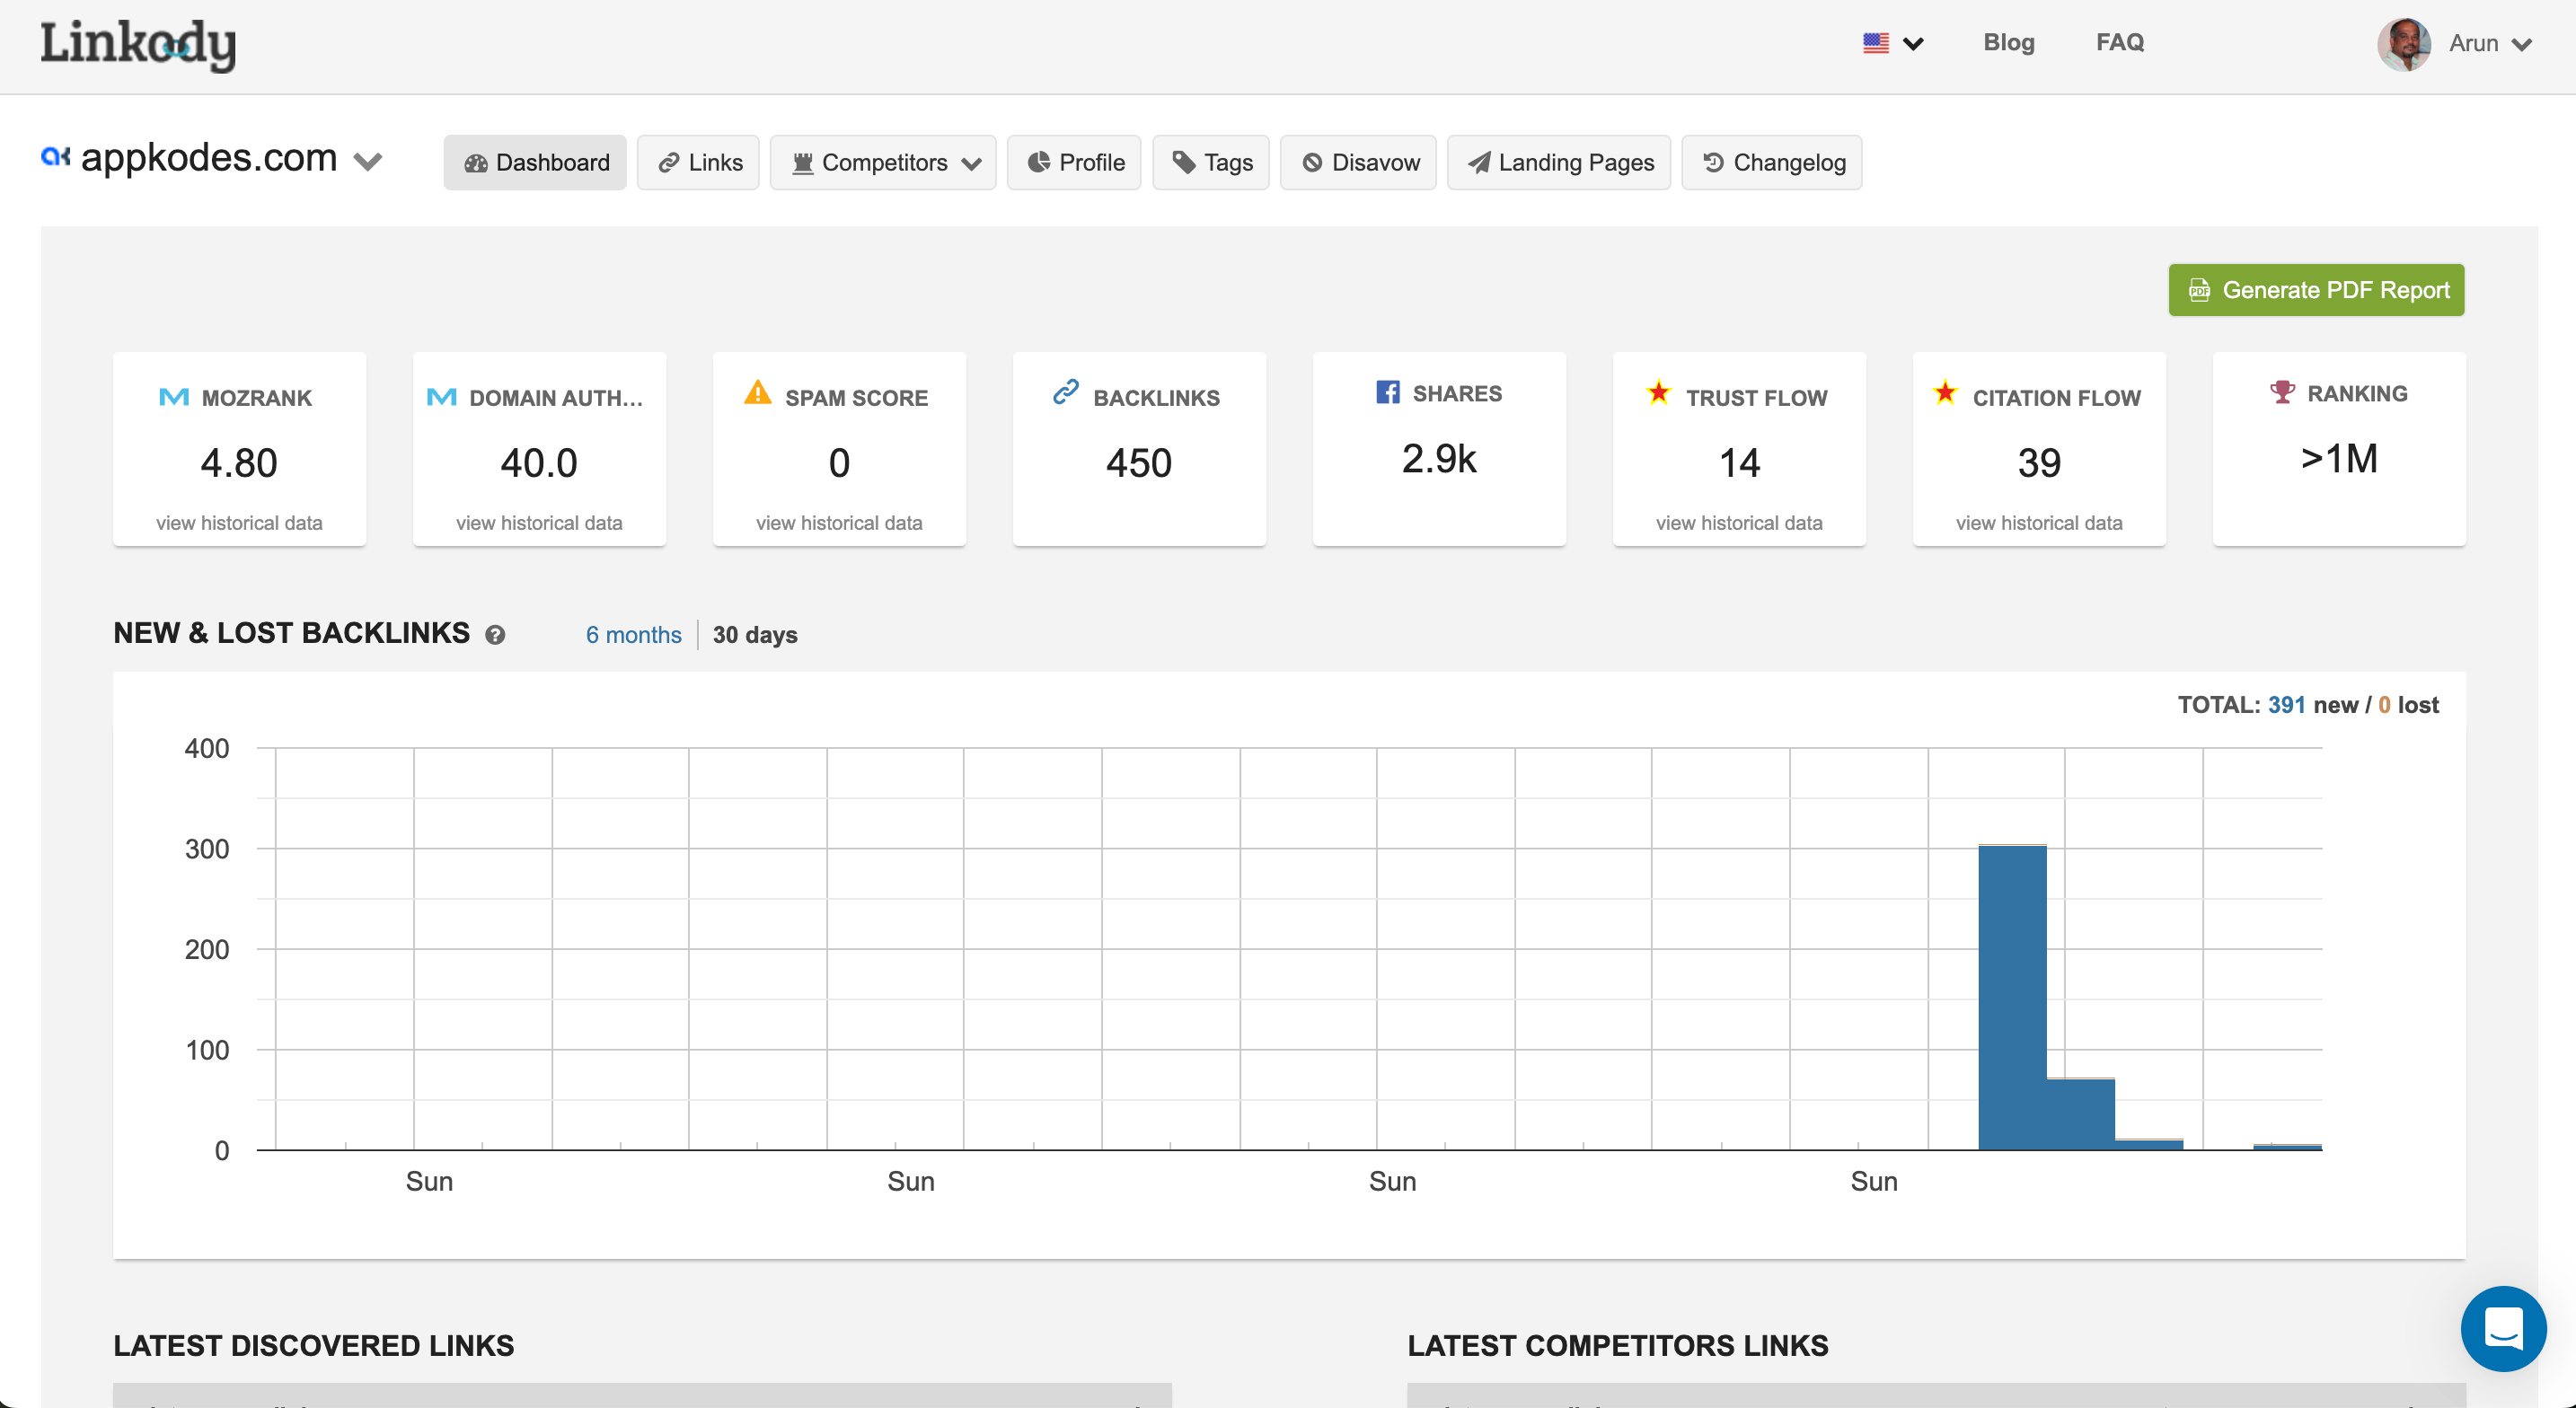Click the Disavow icon
Viewport: 2576px width, 1408px height.
tap(1312, 160)
